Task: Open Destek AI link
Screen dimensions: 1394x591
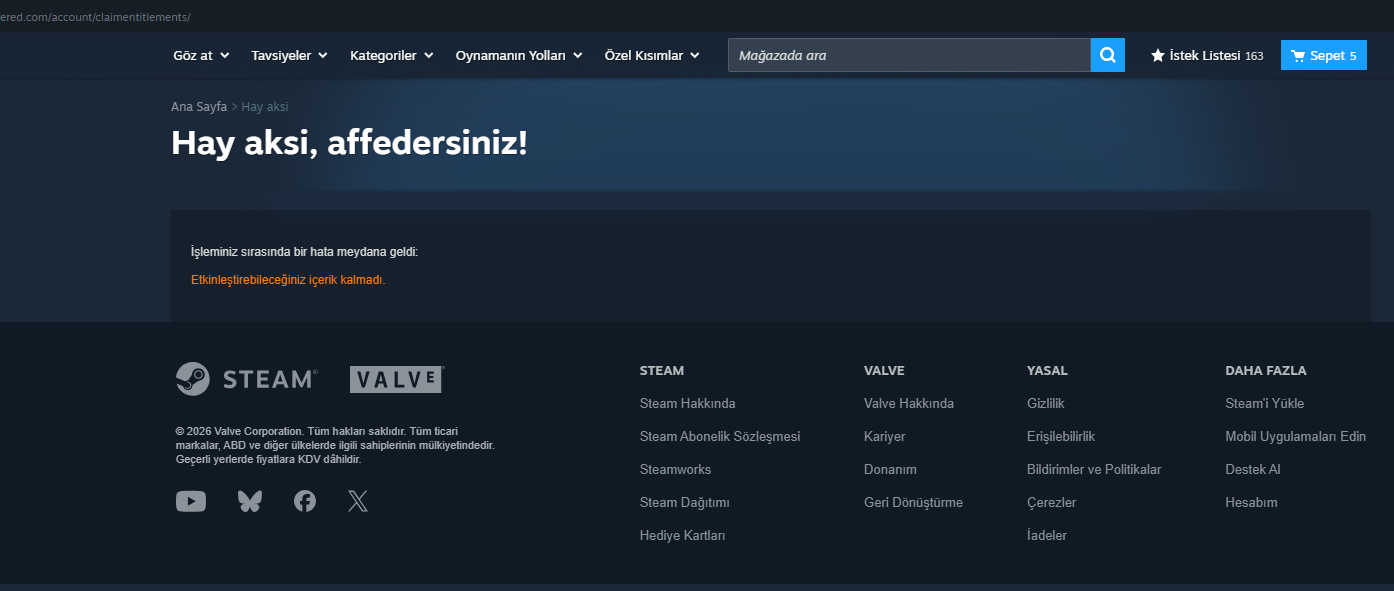Action: point(1252,469)
